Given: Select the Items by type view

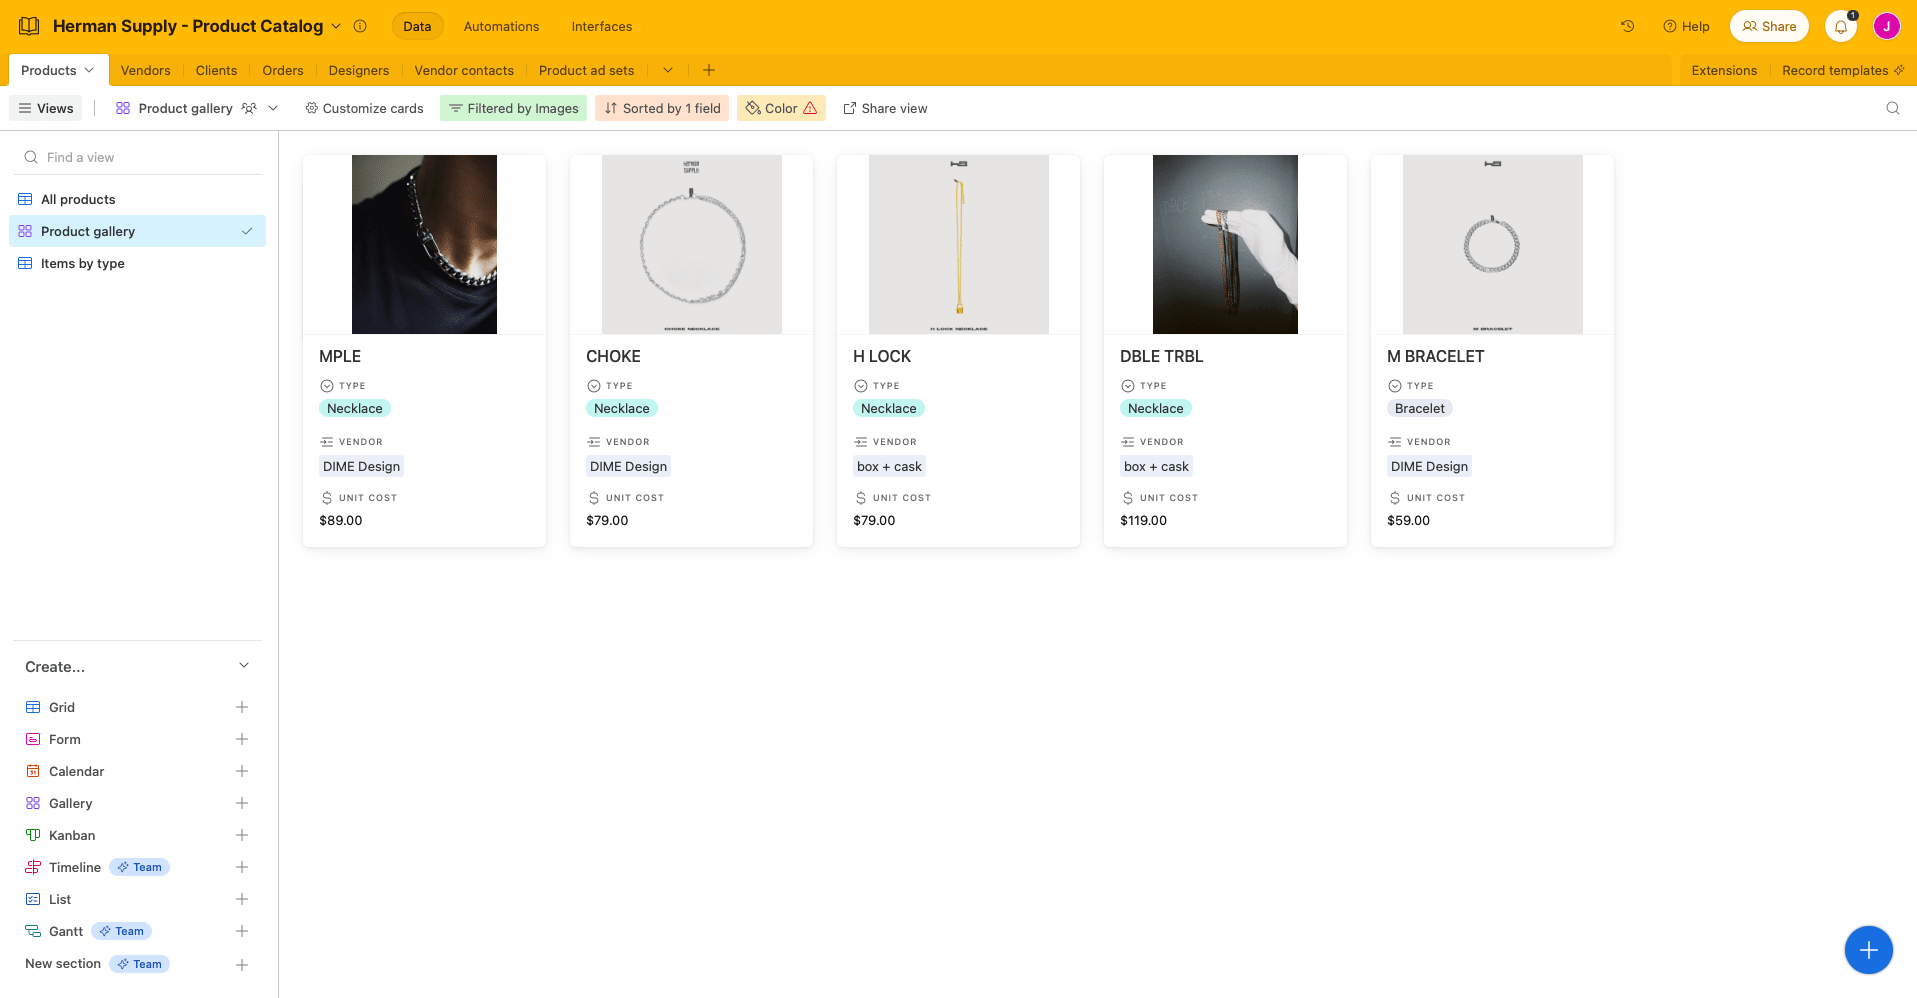Looking at the screenshot, I should point(138,263).
